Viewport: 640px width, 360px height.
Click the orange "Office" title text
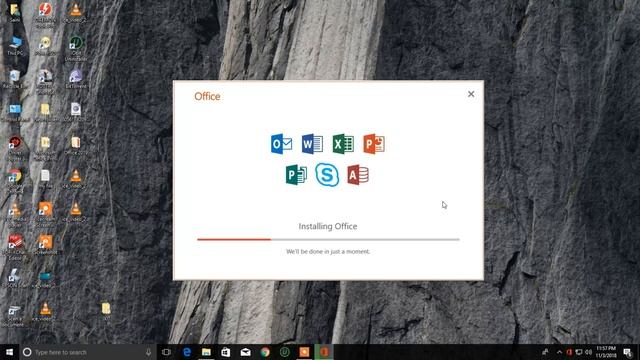(207, 96)
